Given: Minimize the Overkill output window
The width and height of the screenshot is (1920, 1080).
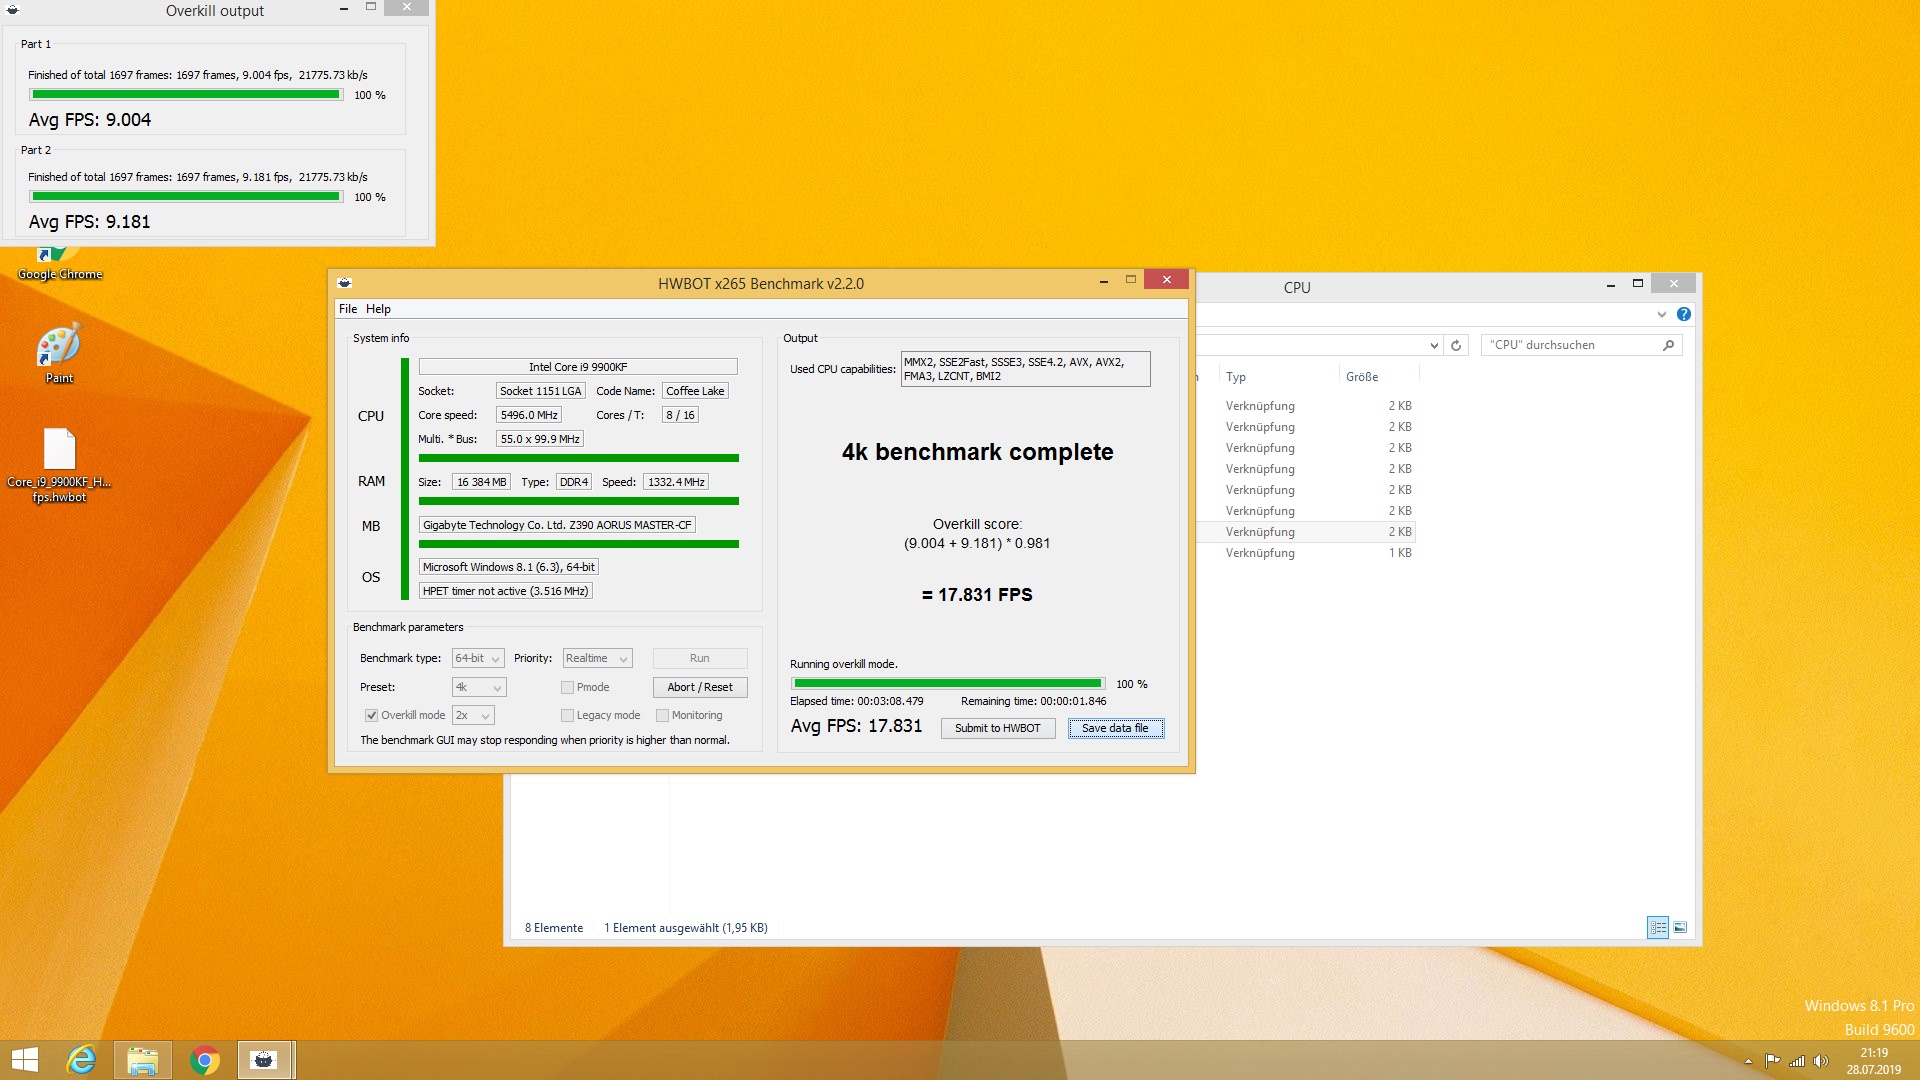Looking at the screenshot, I should tap(344, 8).
